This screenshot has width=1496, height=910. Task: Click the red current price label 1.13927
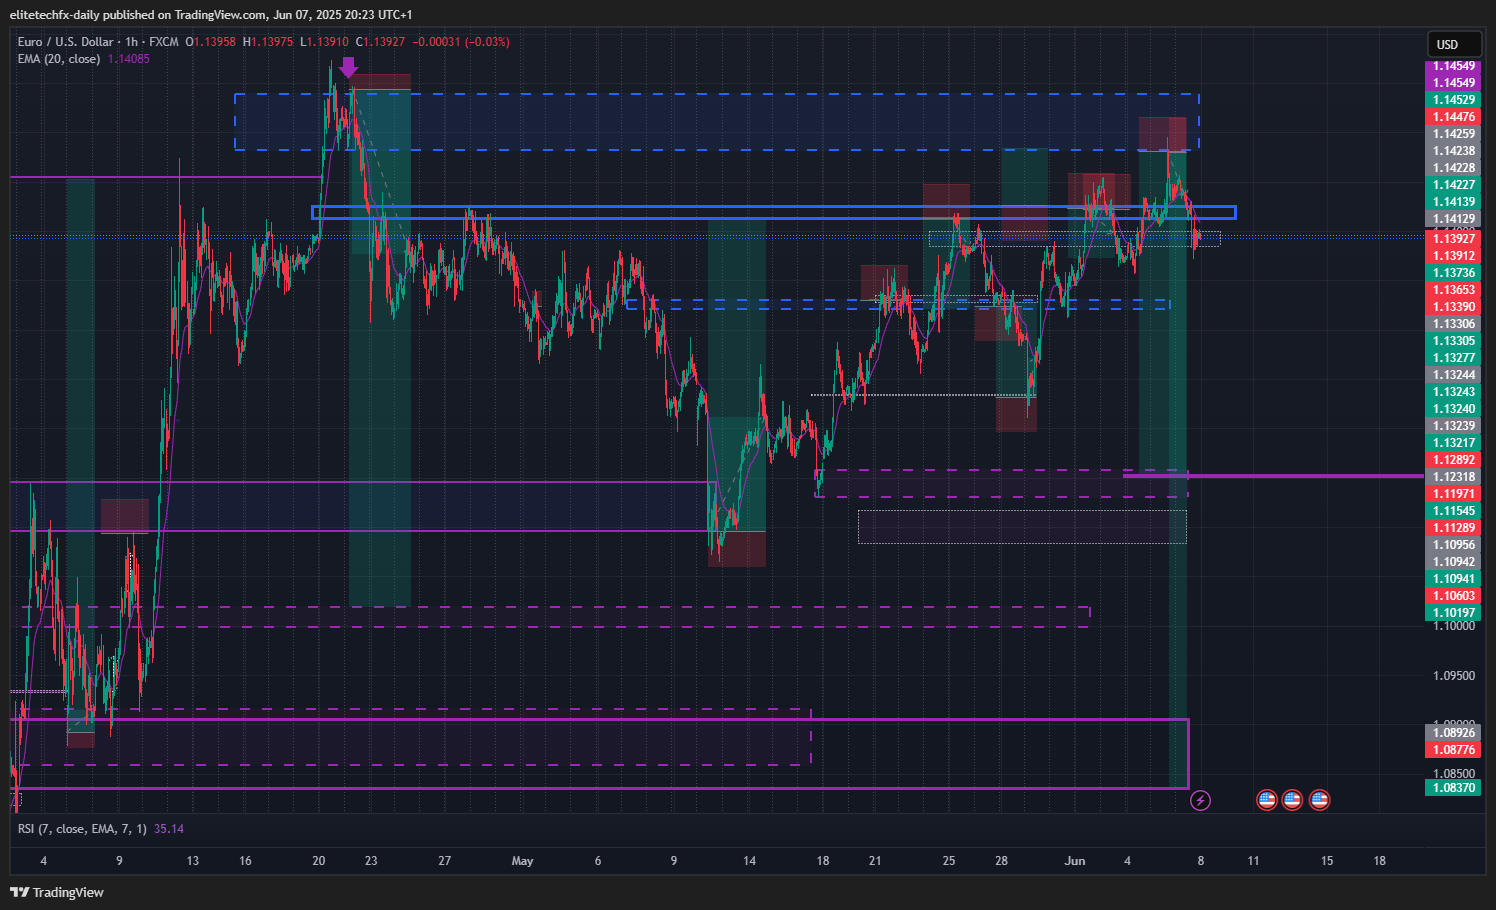click(1453, 239)
